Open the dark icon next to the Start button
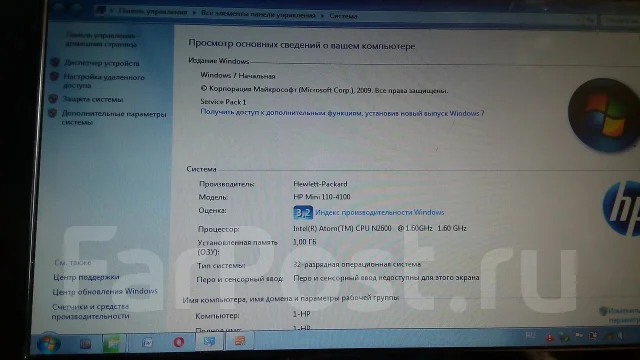 coord(85,344)
